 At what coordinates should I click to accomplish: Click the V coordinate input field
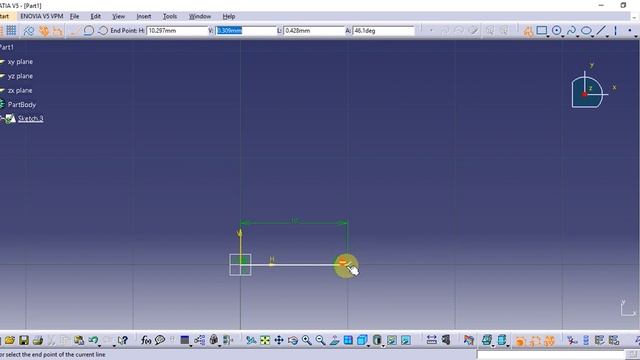(246, 31)
